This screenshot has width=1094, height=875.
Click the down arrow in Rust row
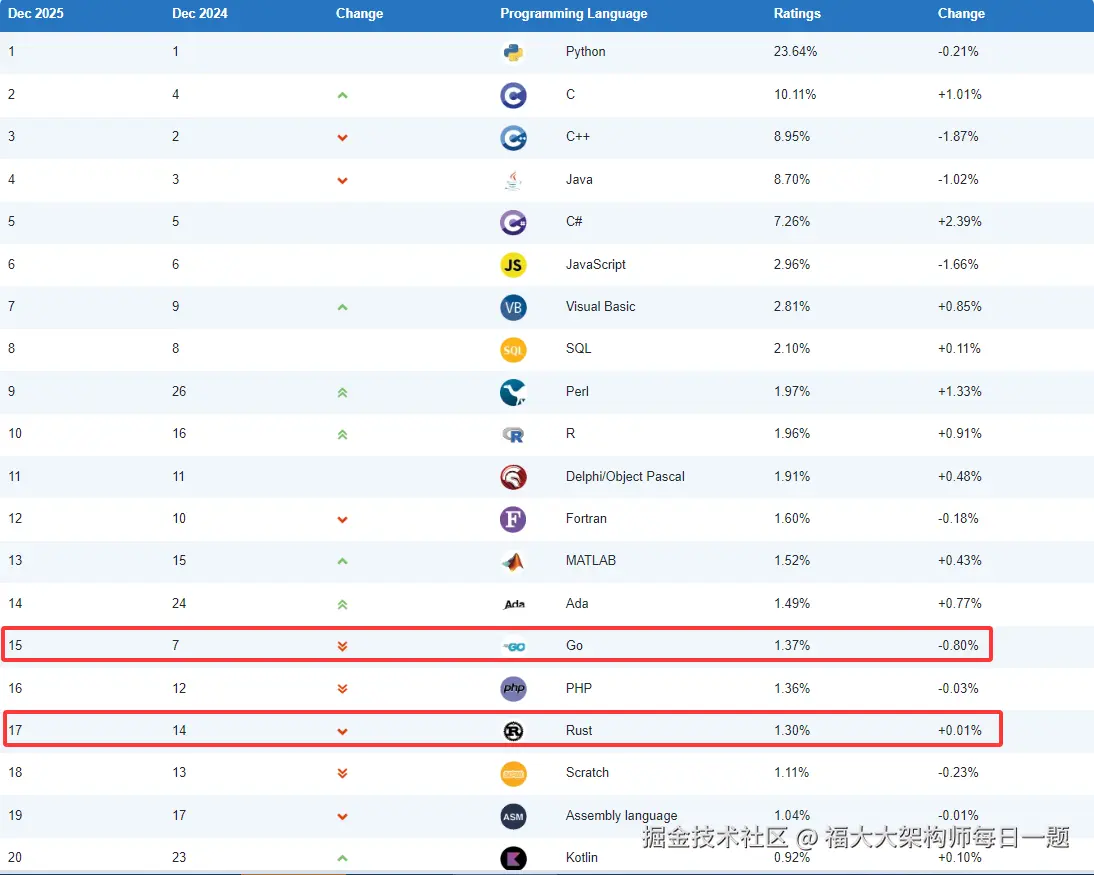point(342,732)
